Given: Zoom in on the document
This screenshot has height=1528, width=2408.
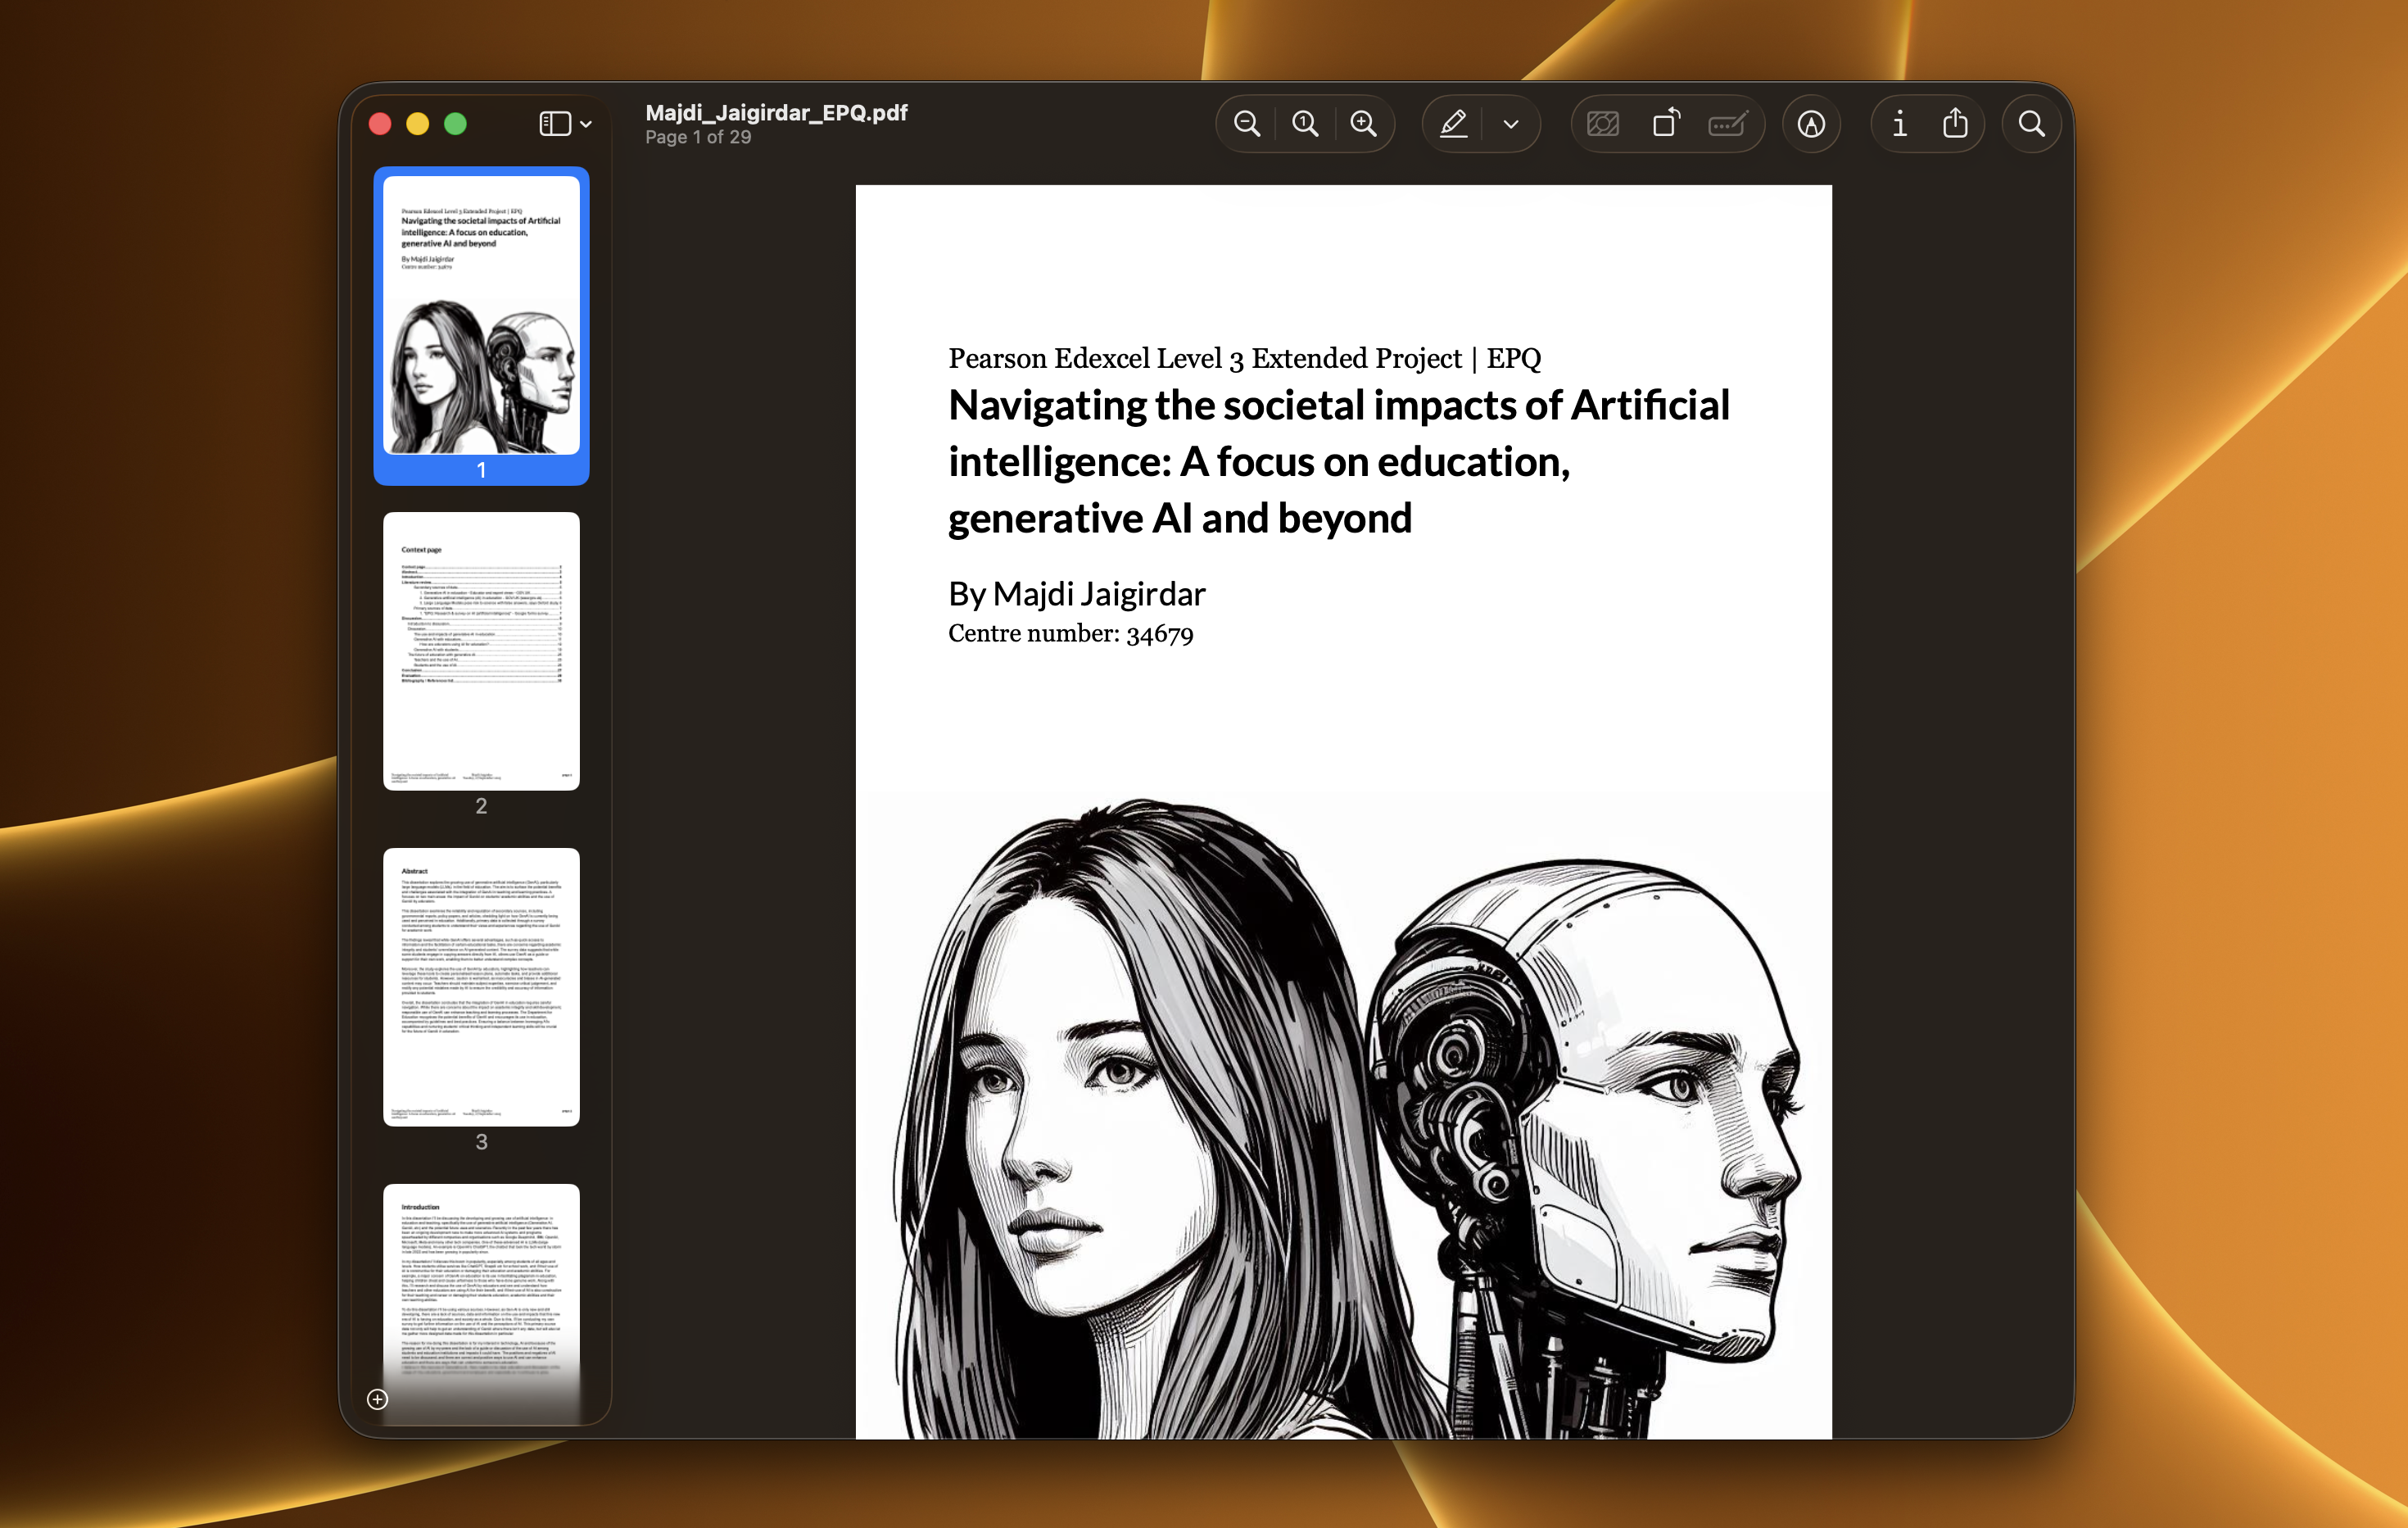Looking at the screenshot, I should click(1364, 123).
